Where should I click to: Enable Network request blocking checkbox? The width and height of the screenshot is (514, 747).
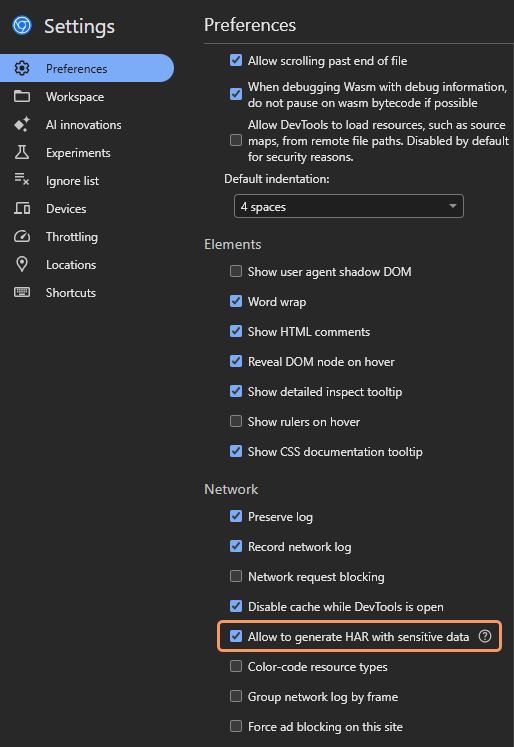pos(236,576)
